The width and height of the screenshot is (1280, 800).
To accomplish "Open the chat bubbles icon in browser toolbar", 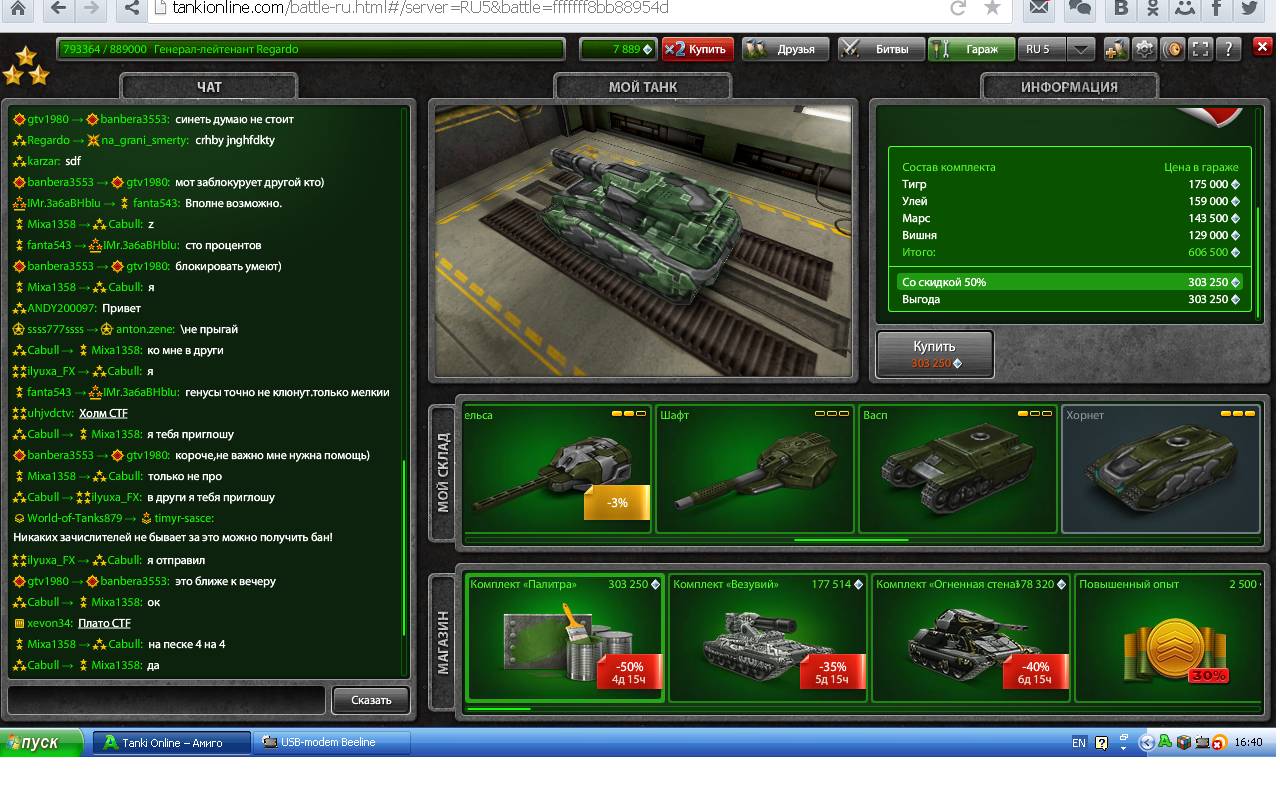I will 1079,9.
